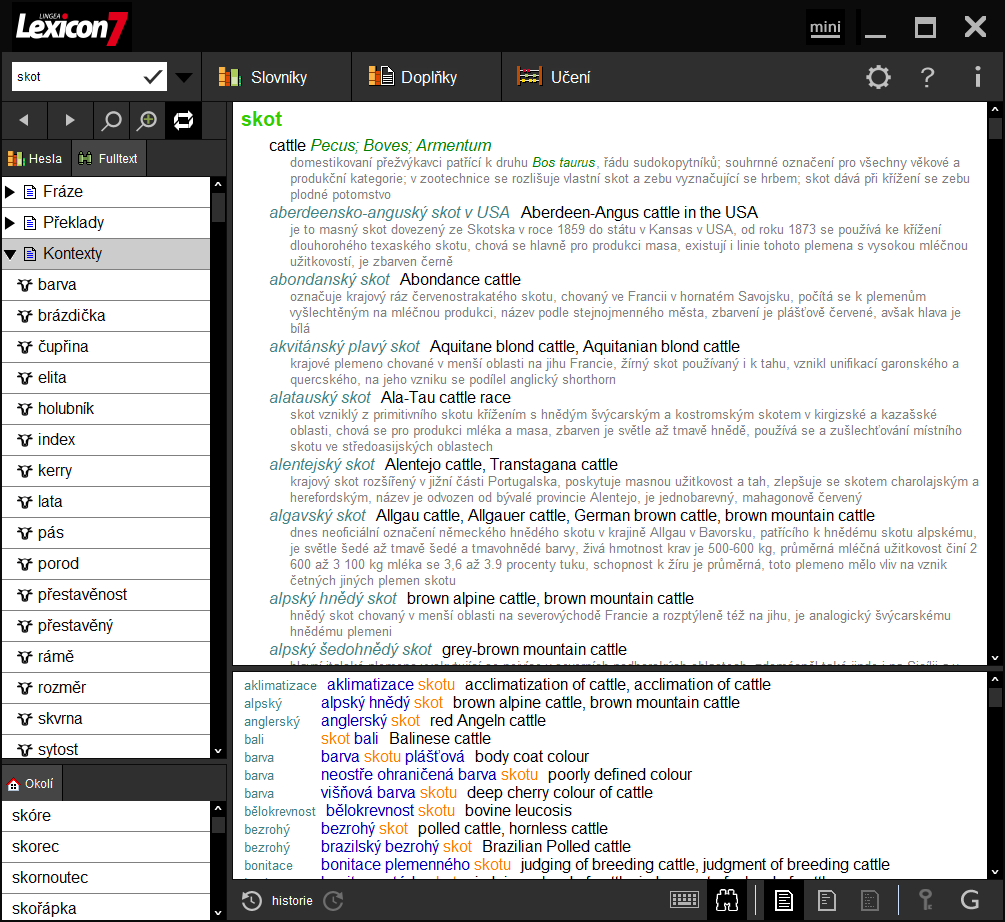Select the rozměr context entry

[106, 687]
